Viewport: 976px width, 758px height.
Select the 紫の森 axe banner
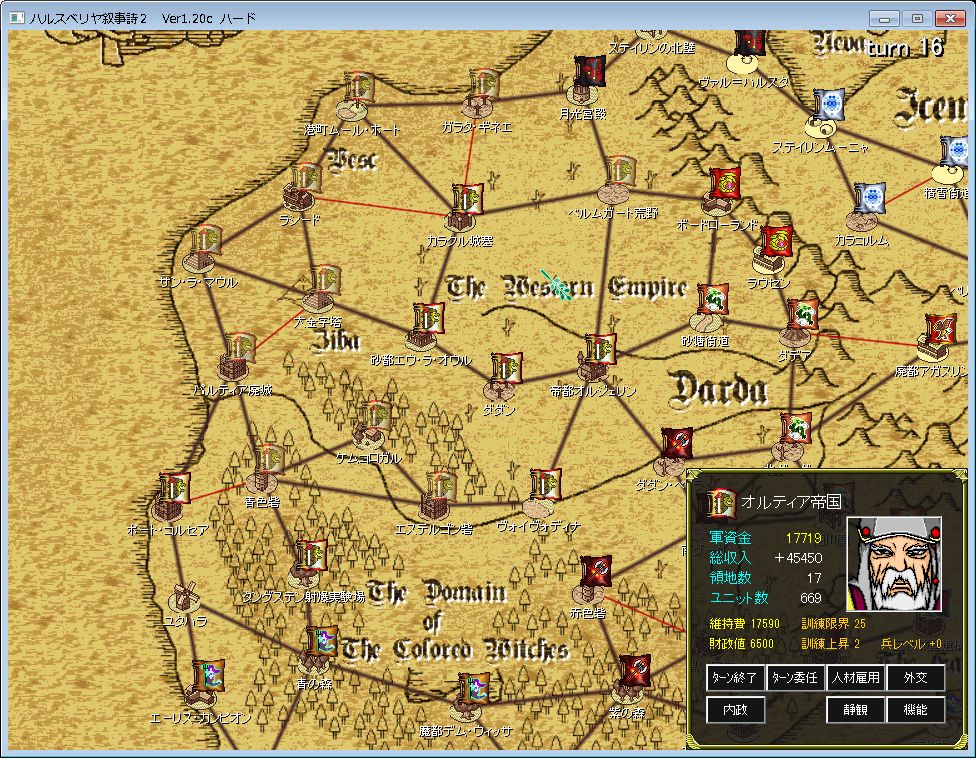(635, 671)
